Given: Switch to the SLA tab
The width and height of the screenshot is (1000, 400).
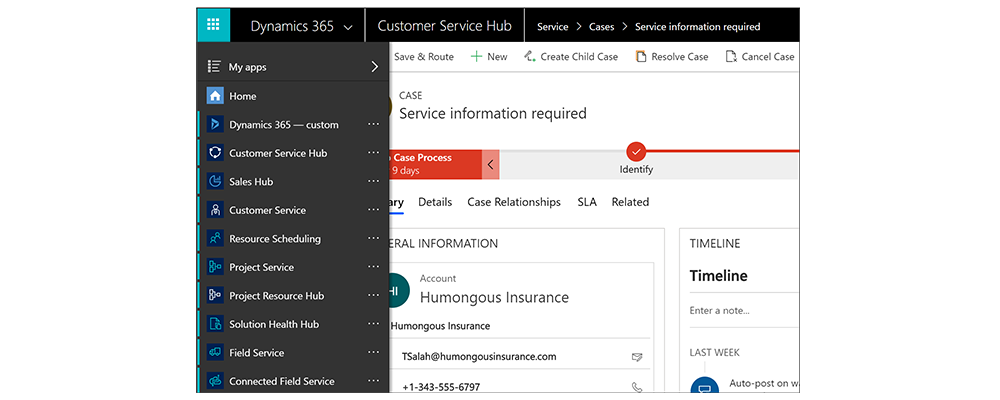Looking at the screenshot, I should pyautogui.click(x=587, y=202).
